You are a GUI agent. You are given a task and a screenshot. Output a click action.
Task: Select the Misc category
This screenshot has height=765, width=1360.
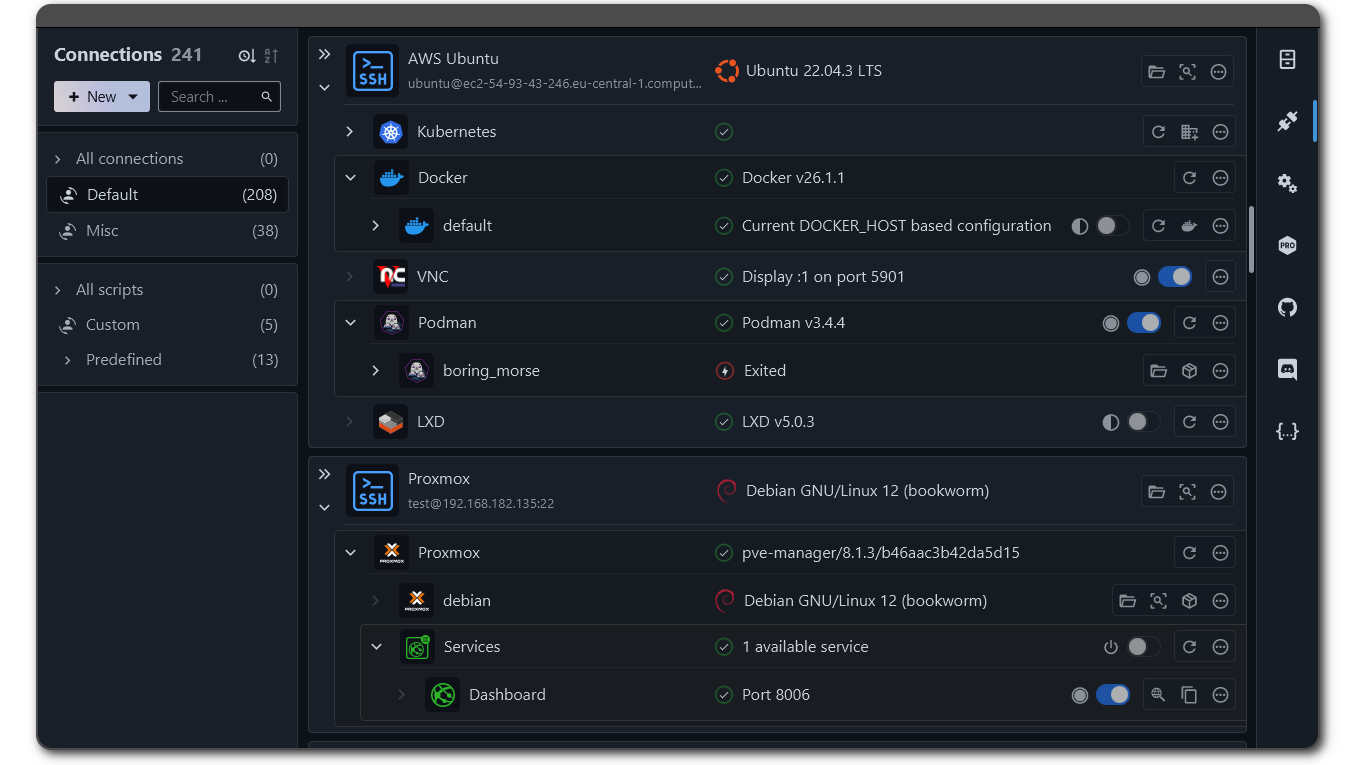coord(102,231)
